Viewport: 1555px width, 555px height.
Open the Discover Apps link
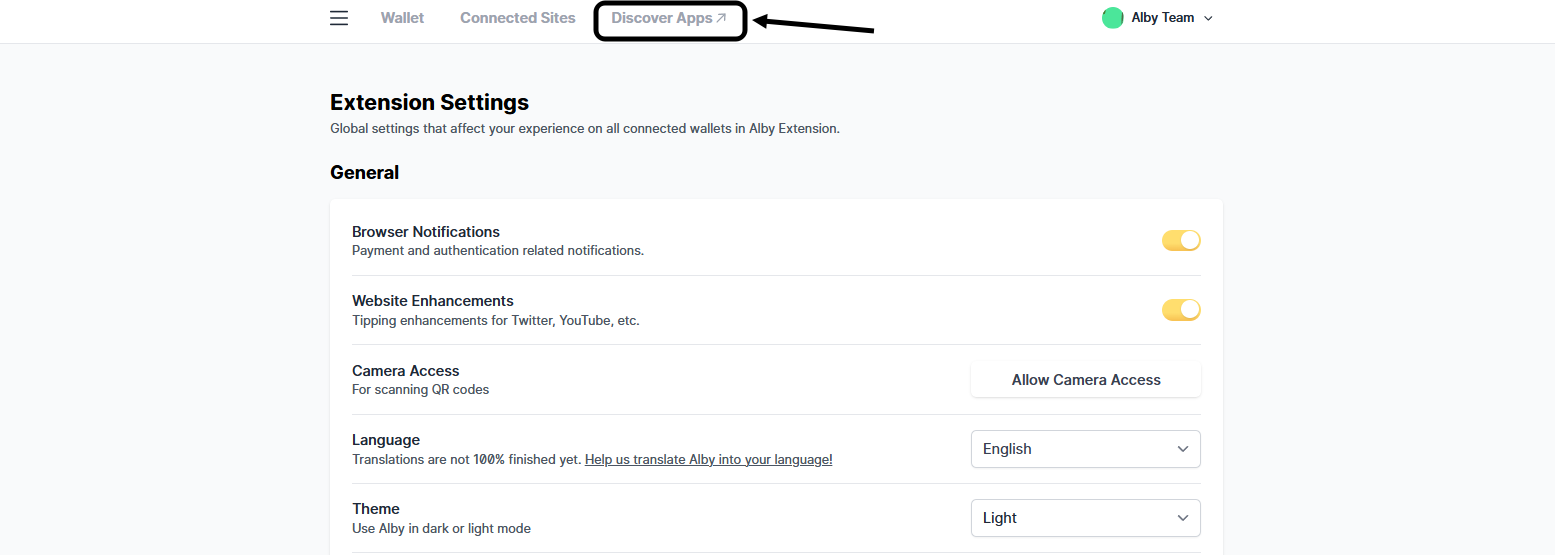661,18
